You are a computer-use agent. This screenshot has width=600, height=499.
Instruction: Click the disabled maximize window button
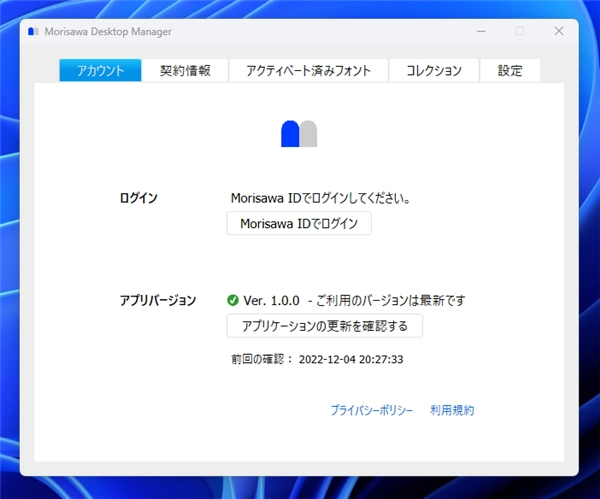point(520,31)
